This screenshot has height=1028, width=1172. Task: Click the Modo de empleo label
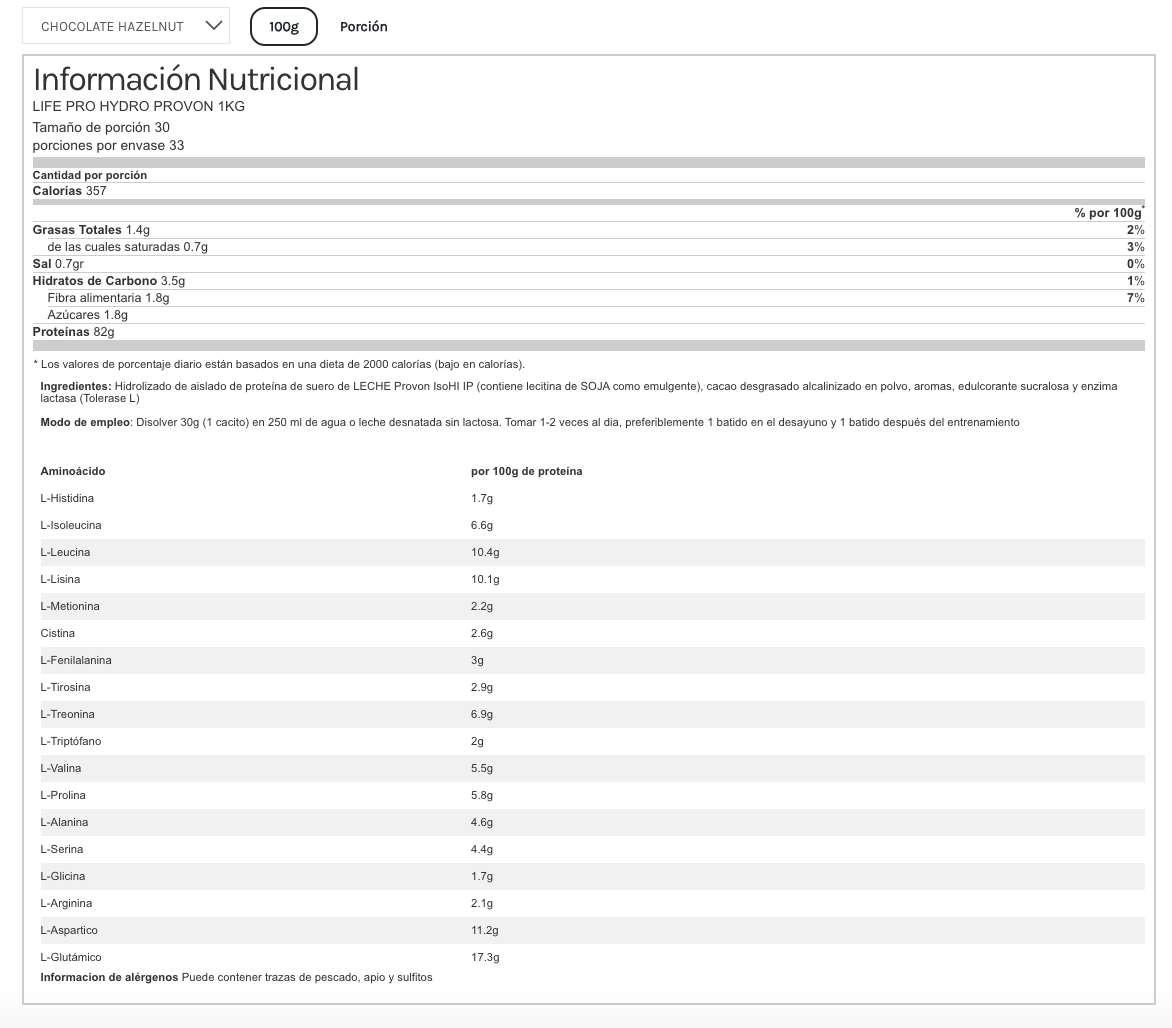[x=85, y=422]
